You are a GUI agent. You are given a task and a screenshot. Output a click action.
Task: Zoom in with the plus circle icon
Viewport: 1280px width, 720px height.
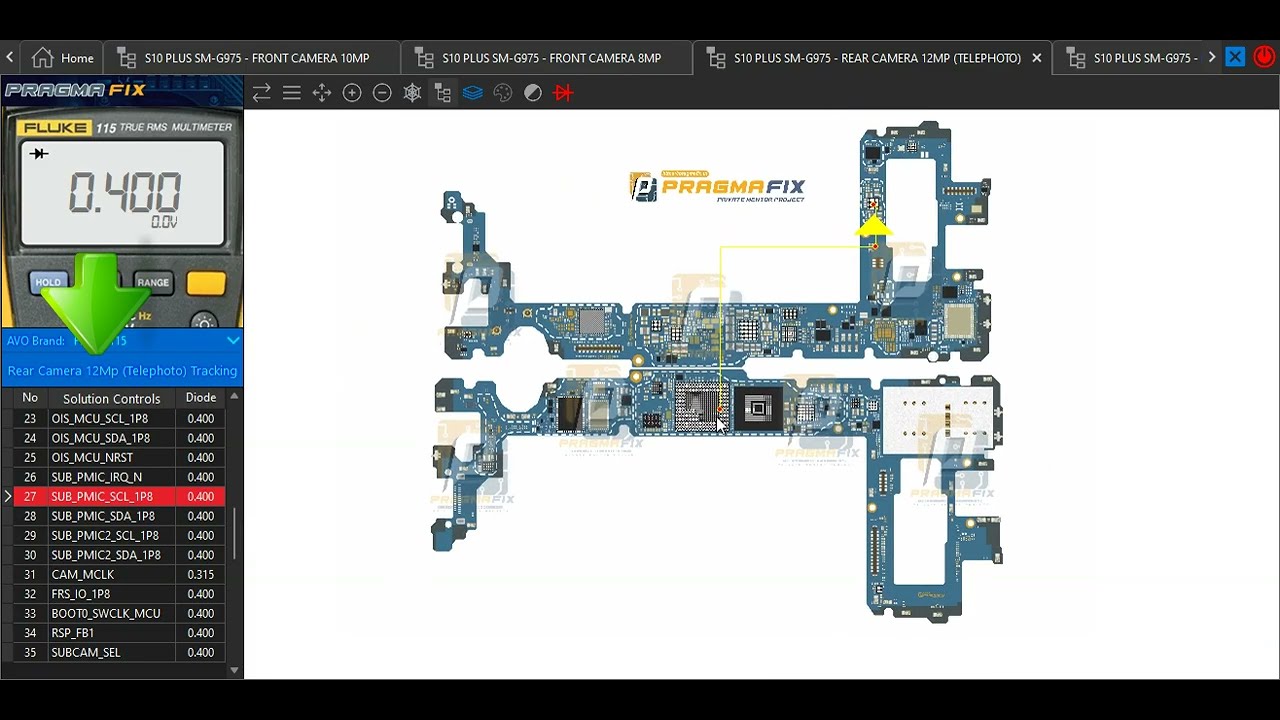(352, 93)
